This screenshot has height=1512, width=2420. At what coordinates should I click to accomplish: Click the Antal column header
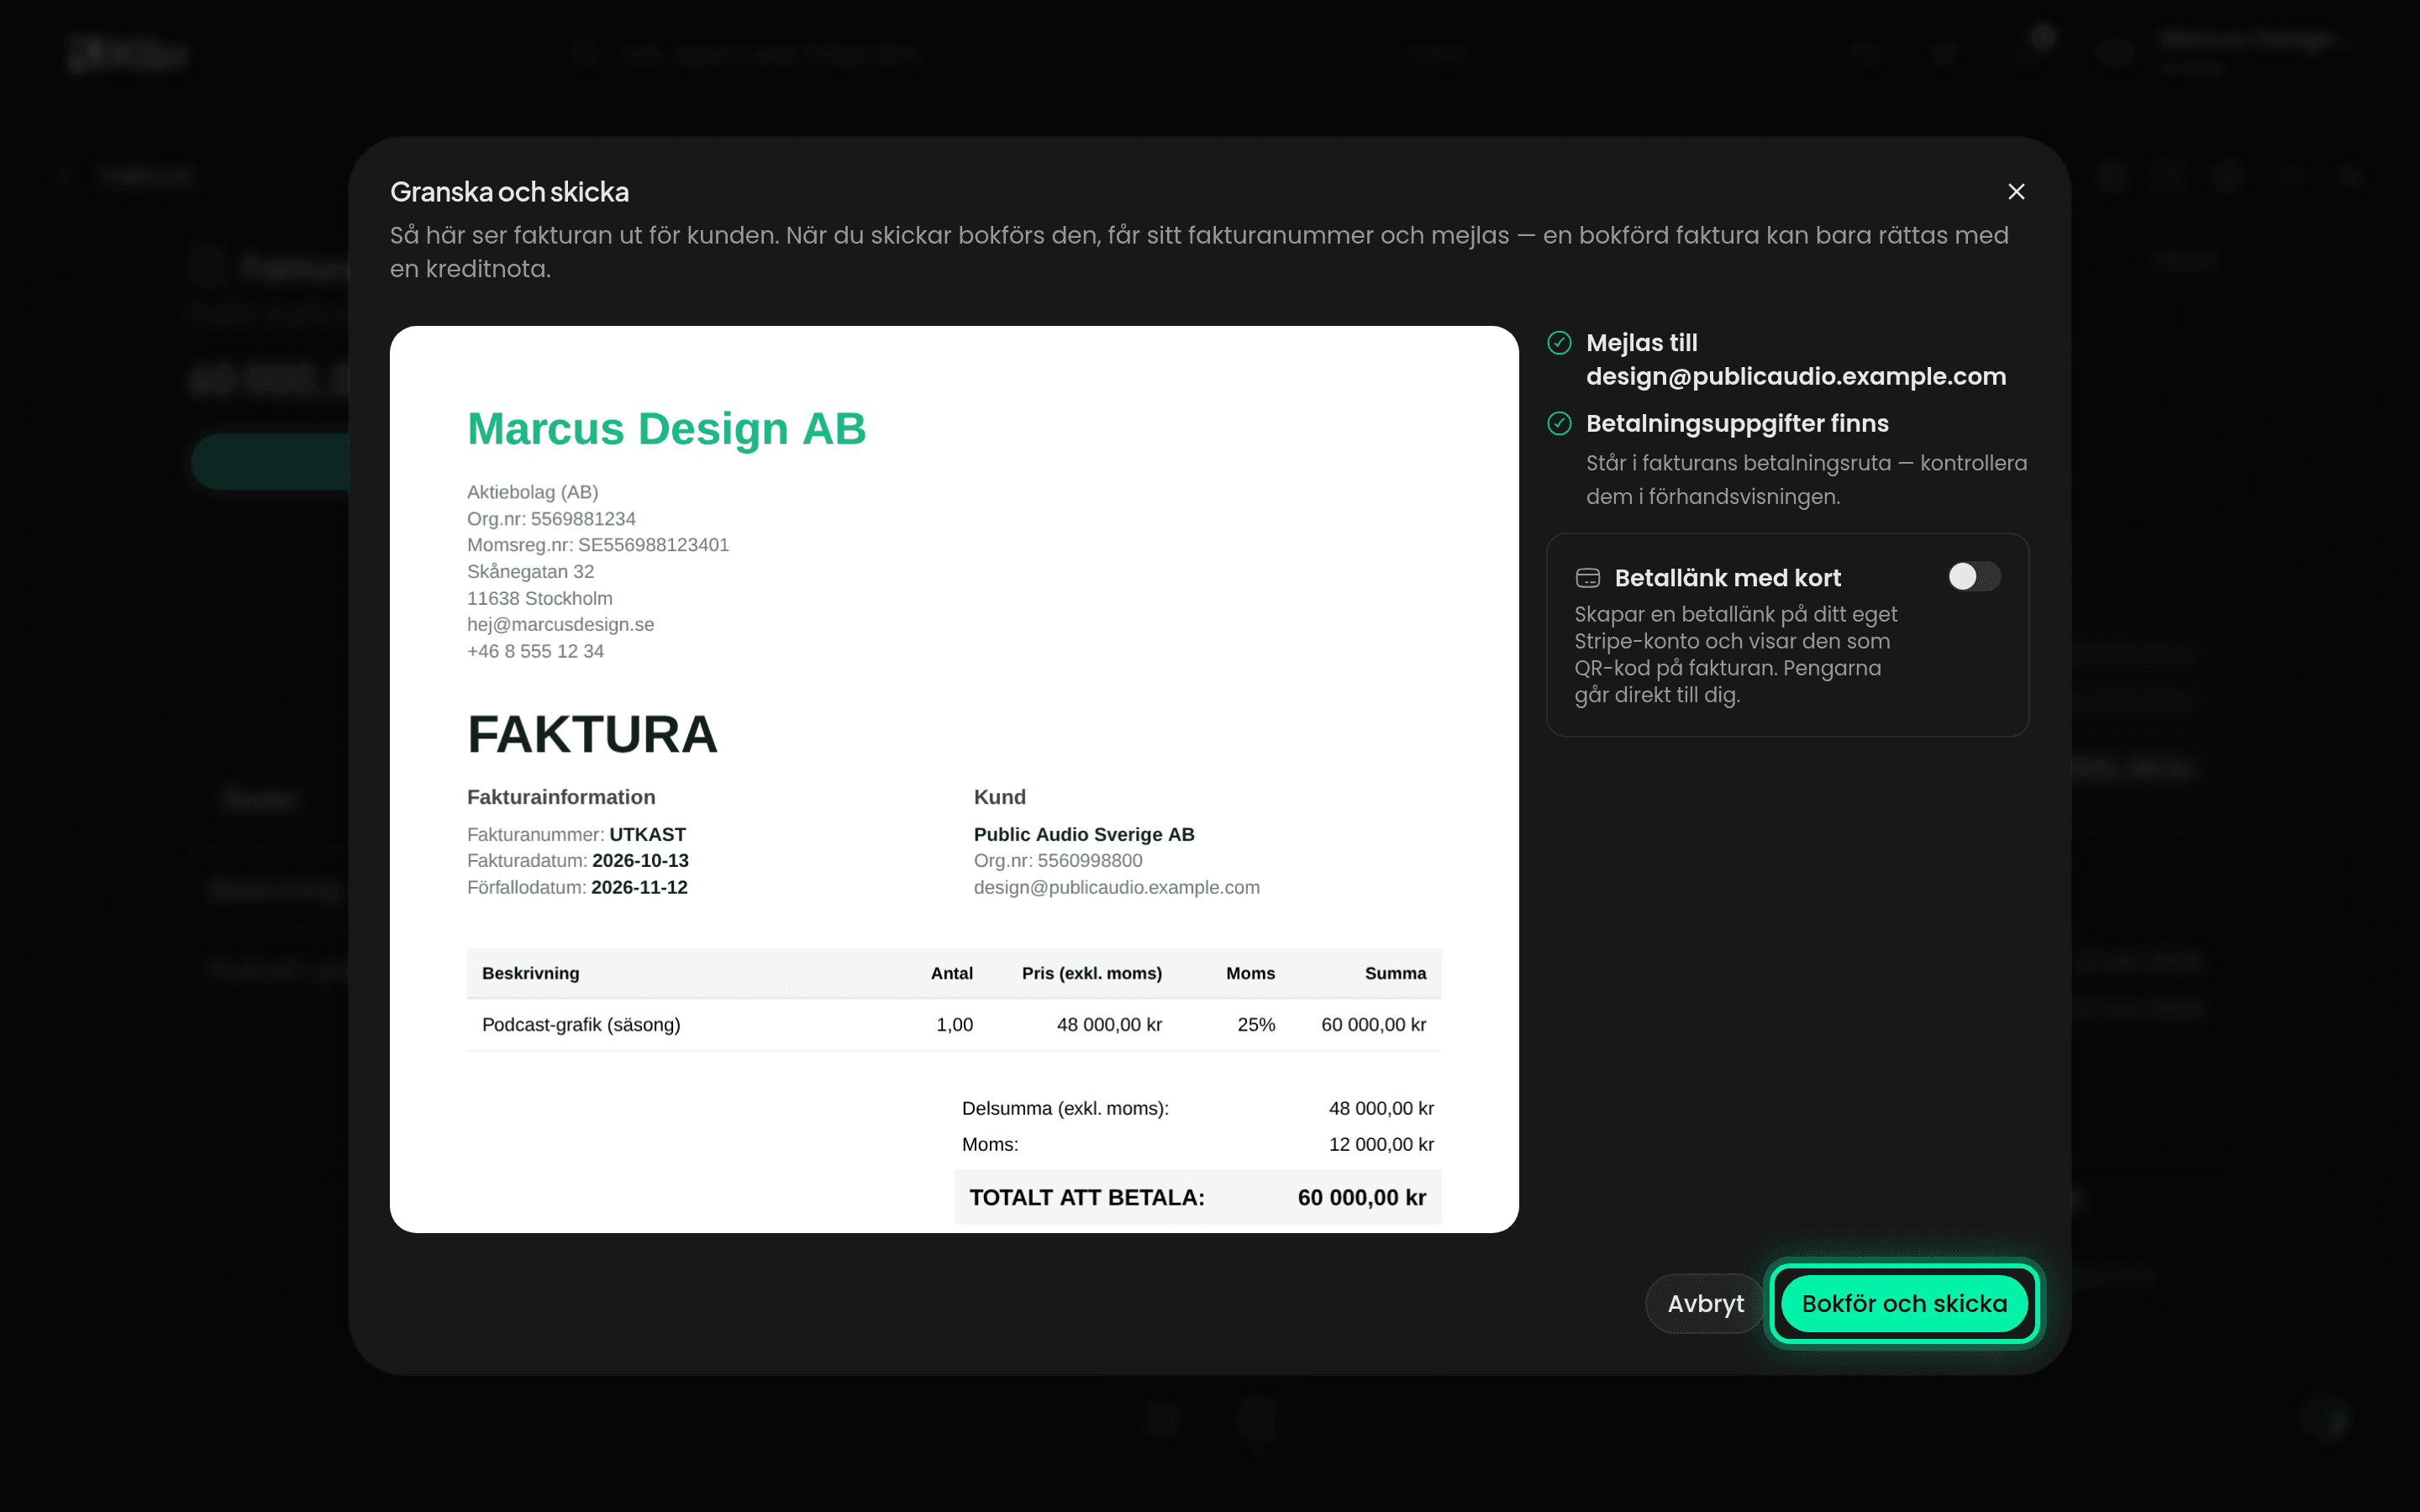[x=951, y=973]
